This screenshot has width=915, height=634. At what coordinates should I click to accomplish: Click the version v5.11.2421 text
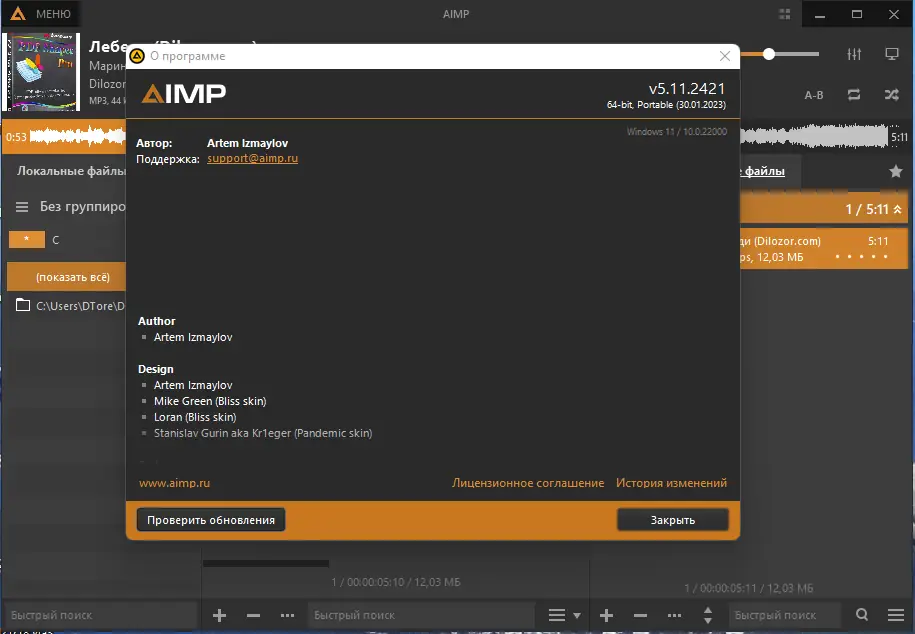tap(687, 89)
